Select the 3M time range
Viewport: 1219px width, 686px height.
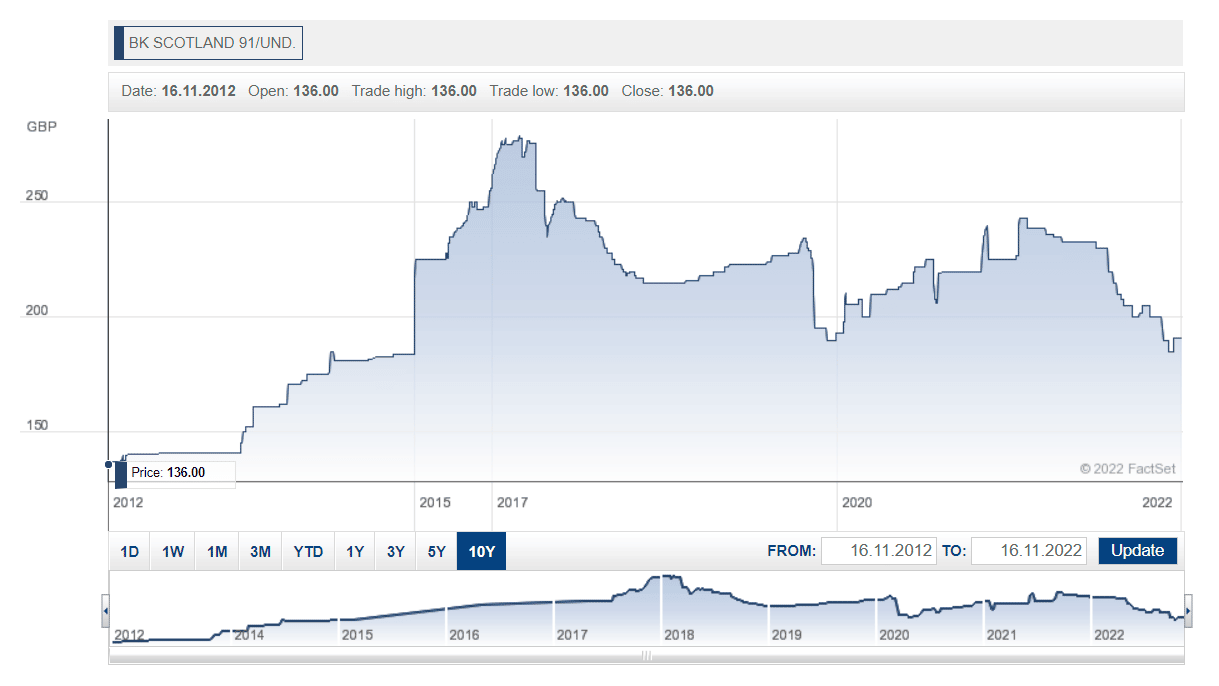260,551
